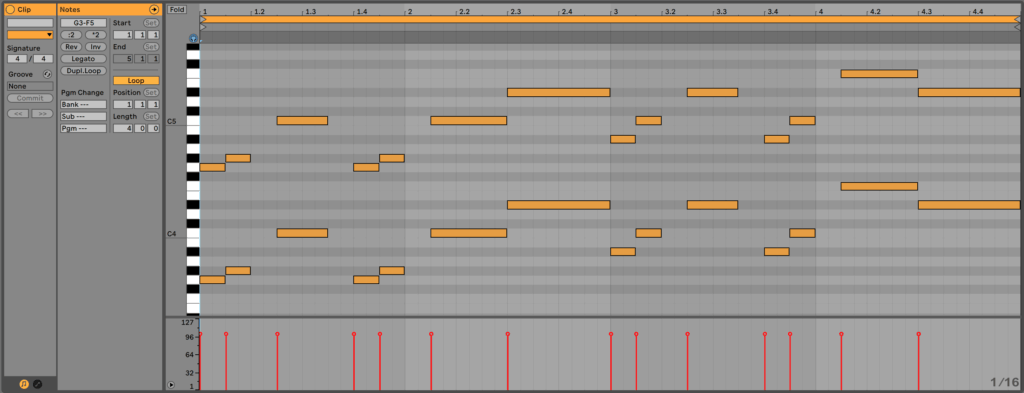
Task: Click the C5 piano key
Action: [193, 121]
